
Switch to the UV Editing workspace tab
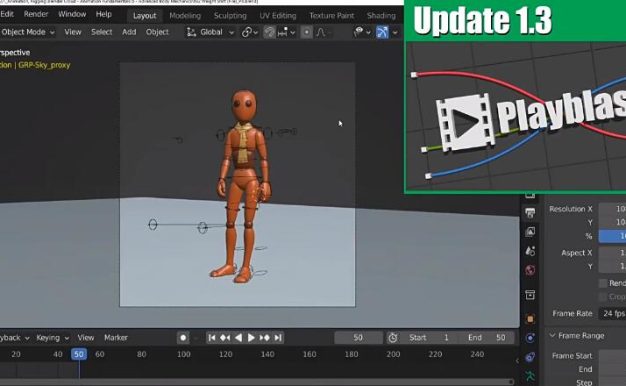pos(278,16)
